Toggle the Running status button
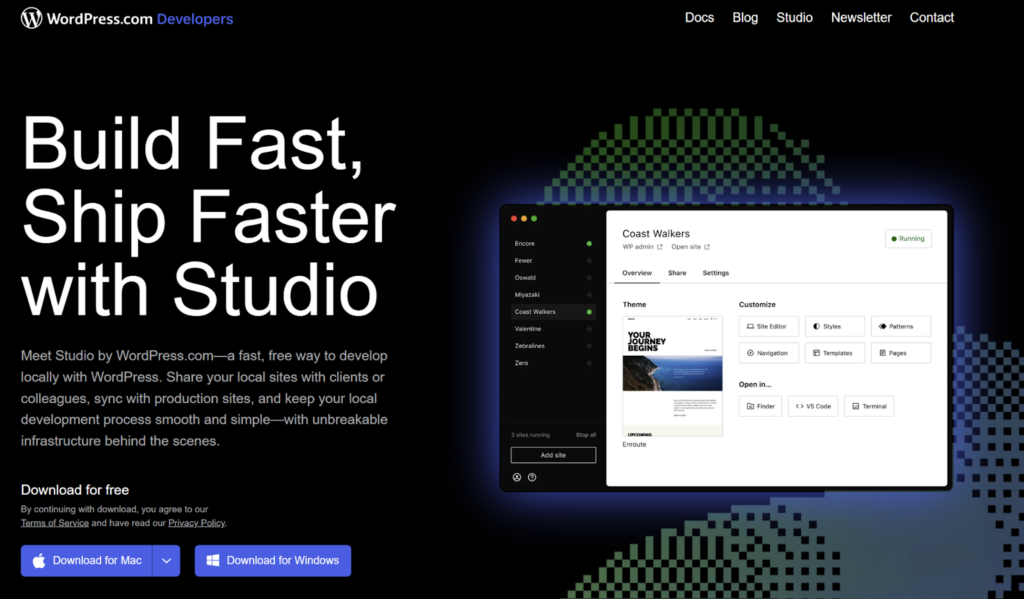 [908, 239]
